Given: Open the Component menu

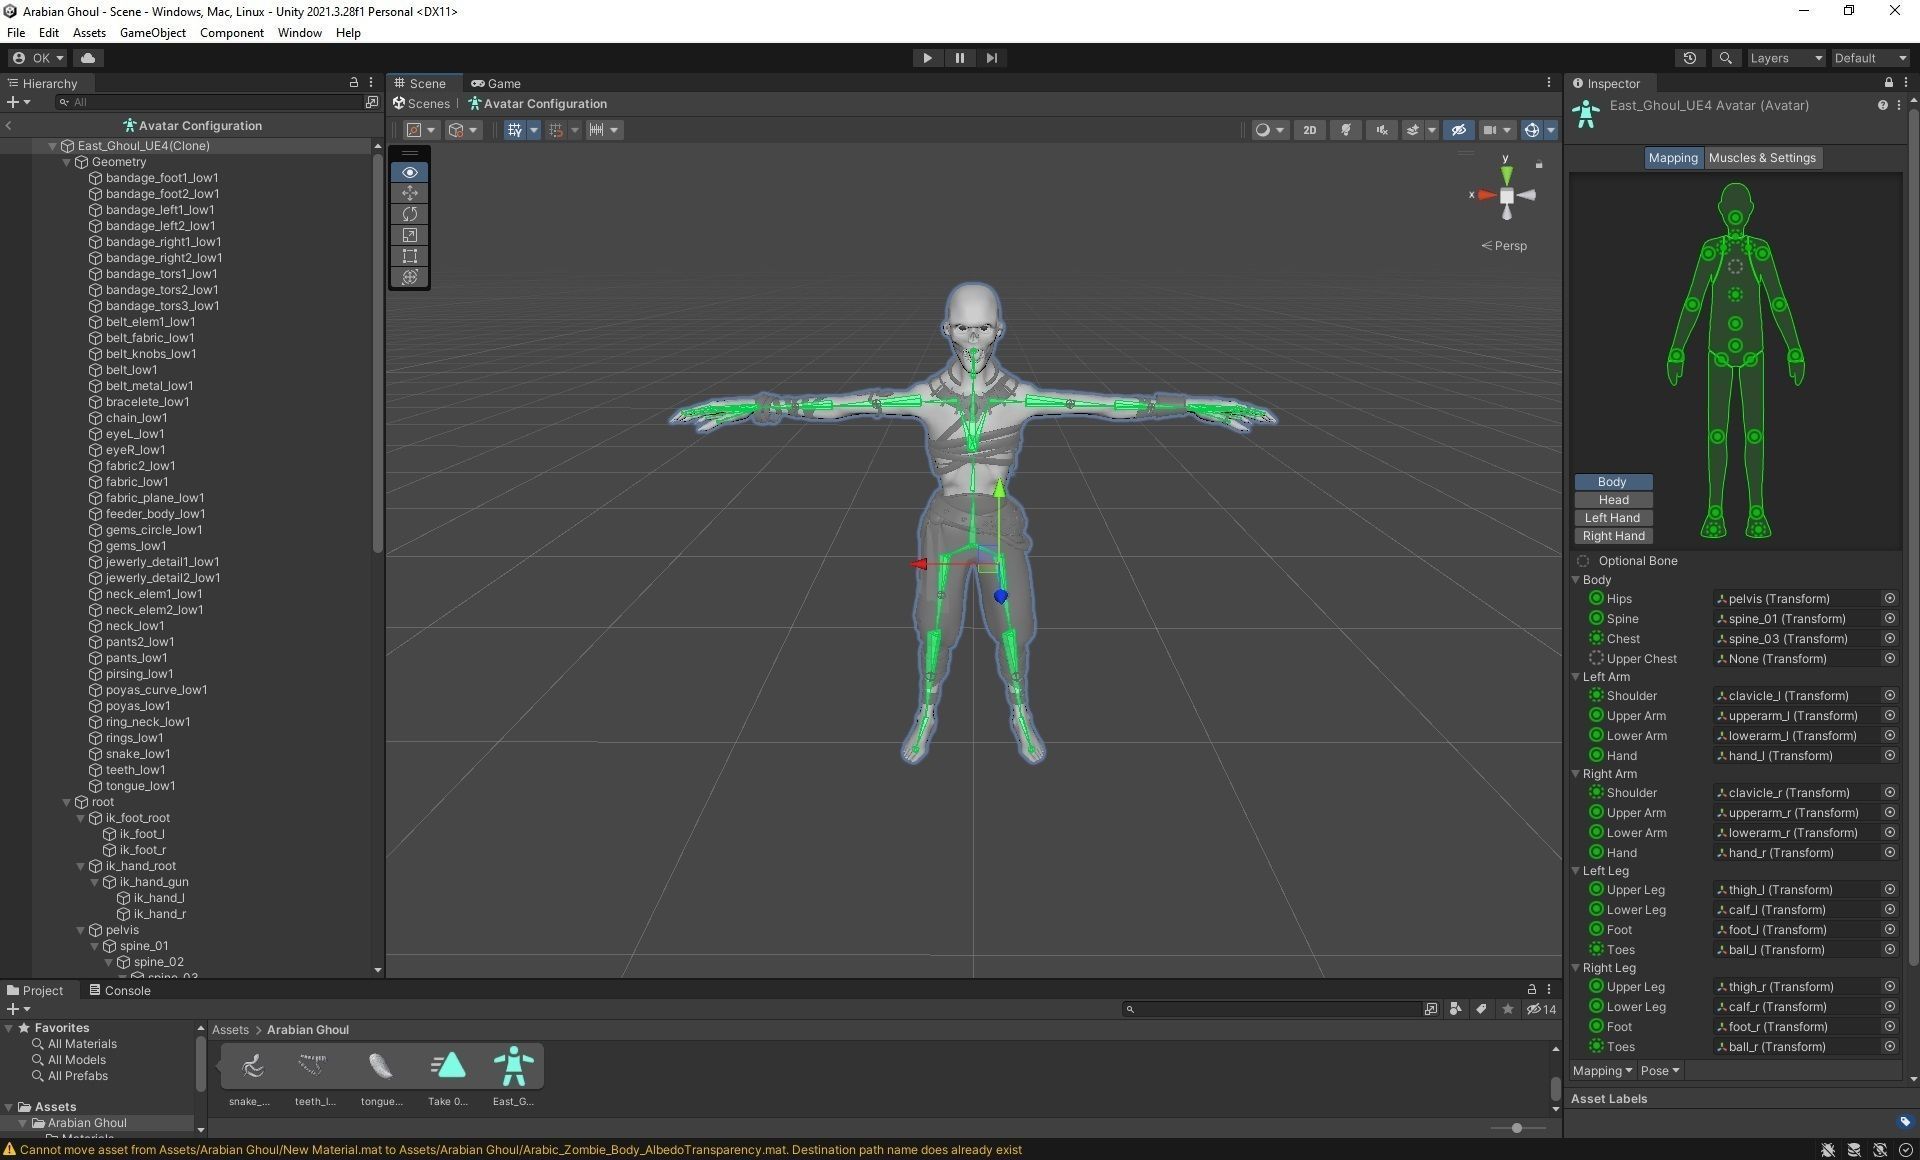Looking at the screenshot, I should [231, 33].
